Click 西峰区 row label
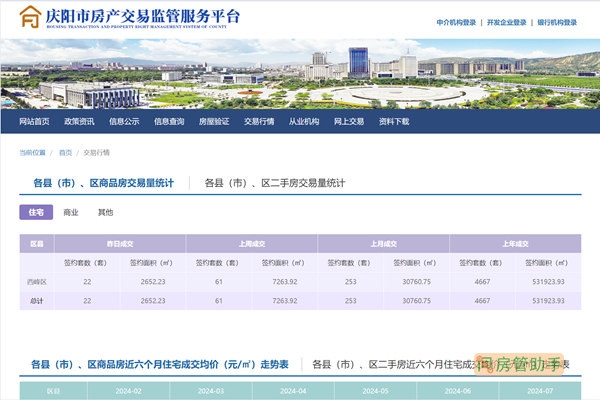 coord(37,282)
